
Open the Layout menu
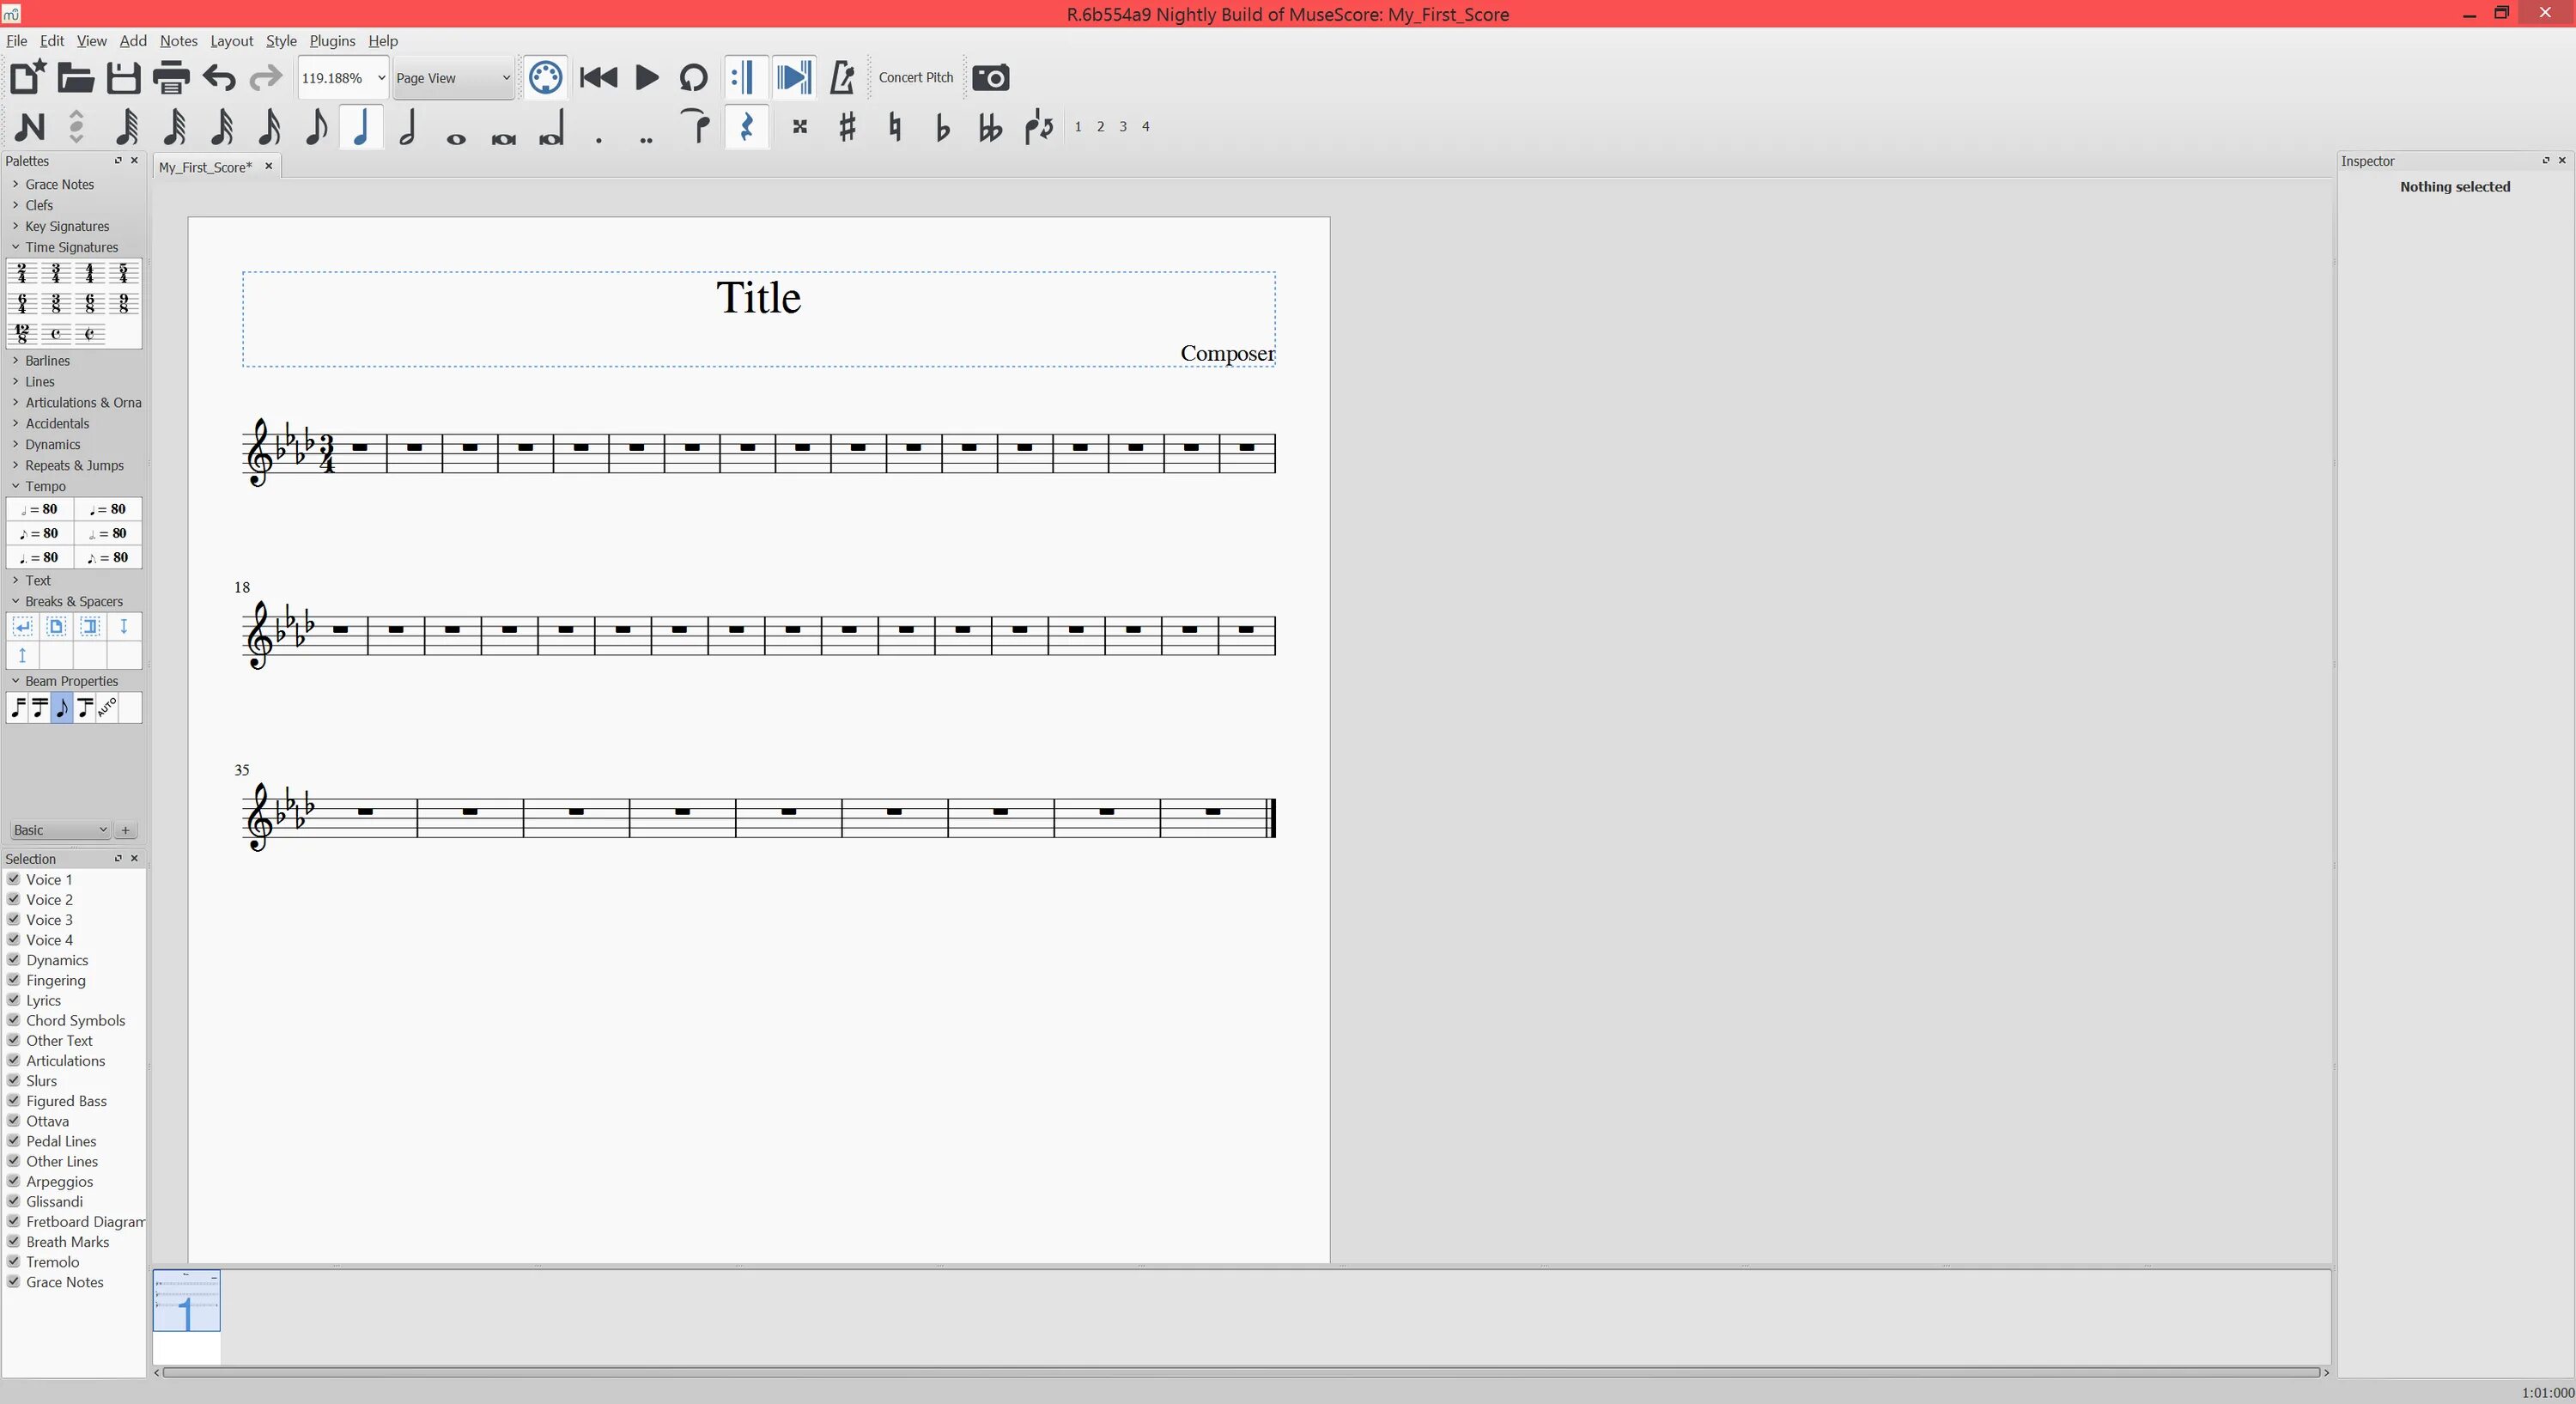pos(231,41)
